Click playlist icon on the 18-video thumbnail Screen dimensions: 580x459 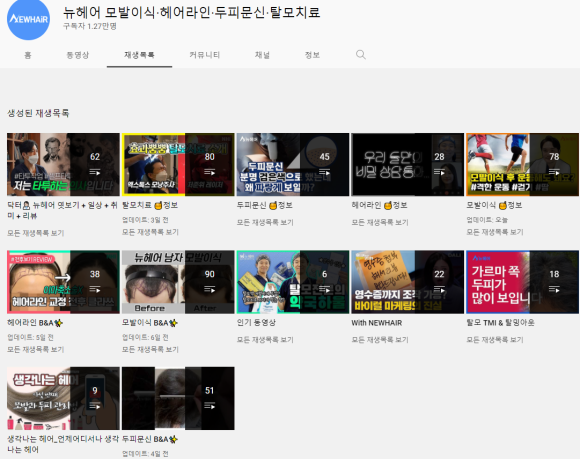[554, 289]
